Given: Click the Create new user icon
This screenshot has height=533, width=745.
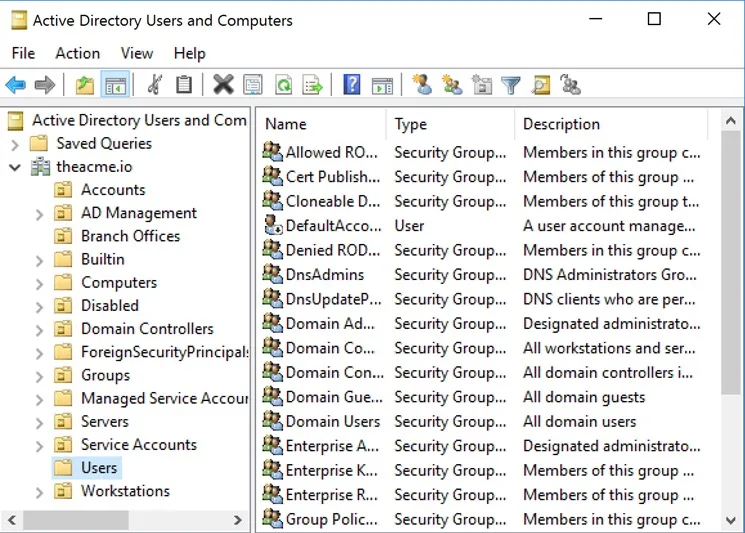Looking at the screenshot, I should 422,85.
